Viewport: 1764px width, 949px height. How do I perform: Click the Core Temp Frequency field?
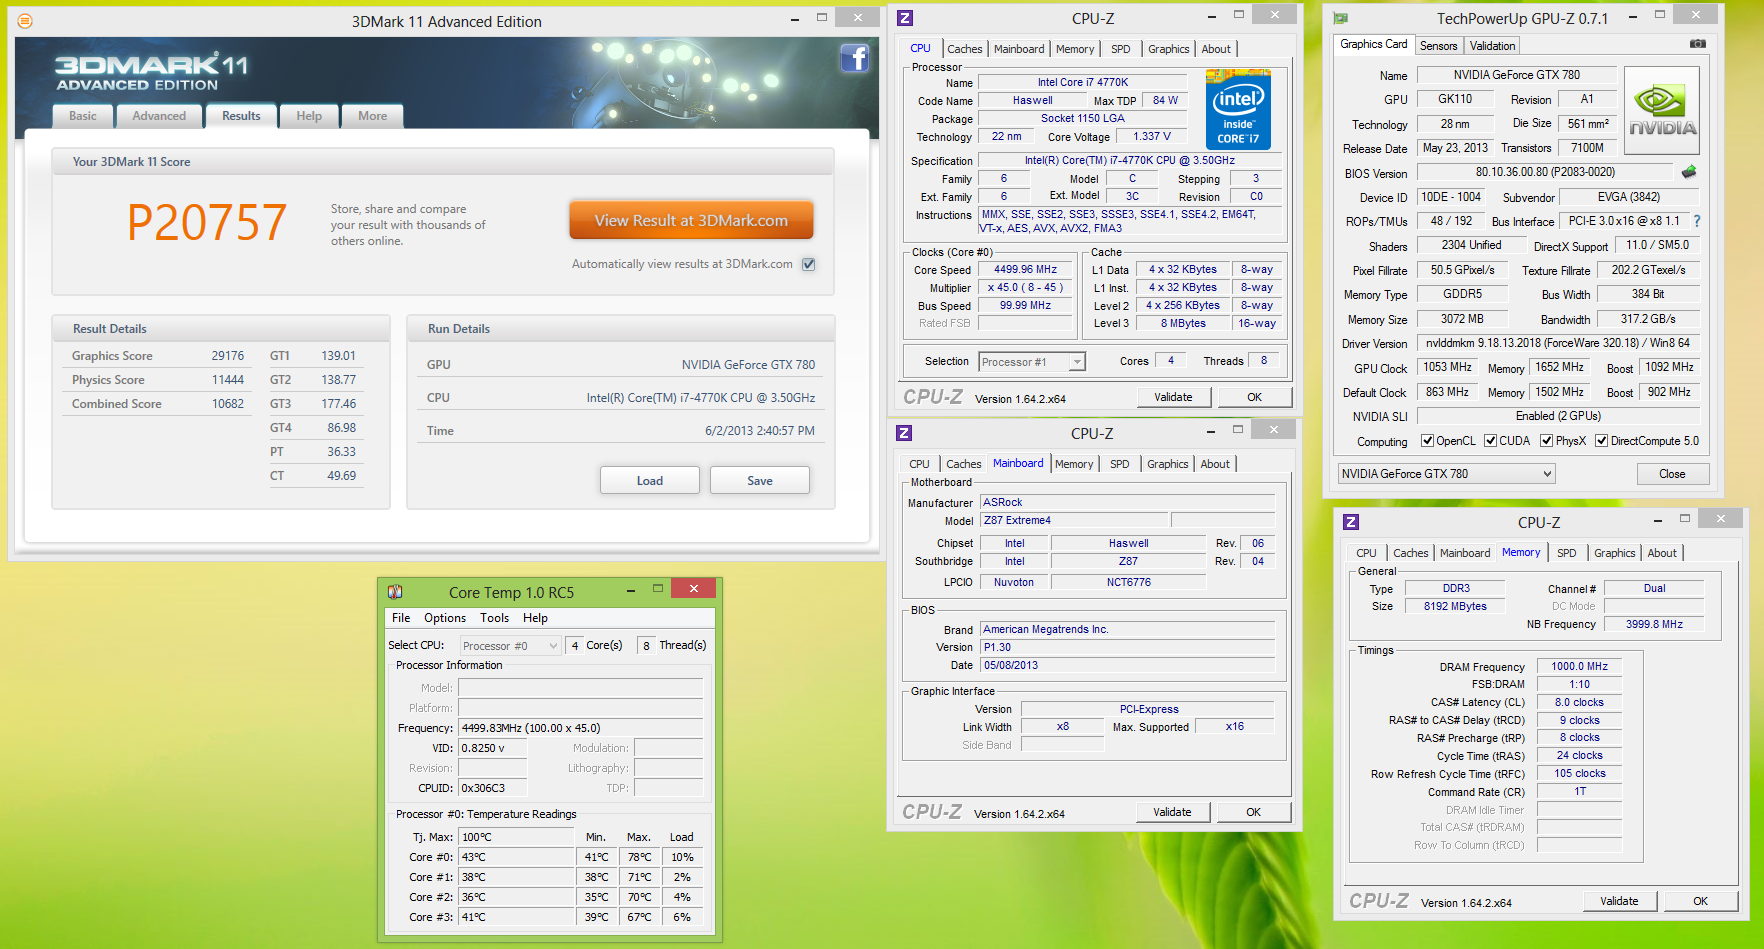pos(580,728)
